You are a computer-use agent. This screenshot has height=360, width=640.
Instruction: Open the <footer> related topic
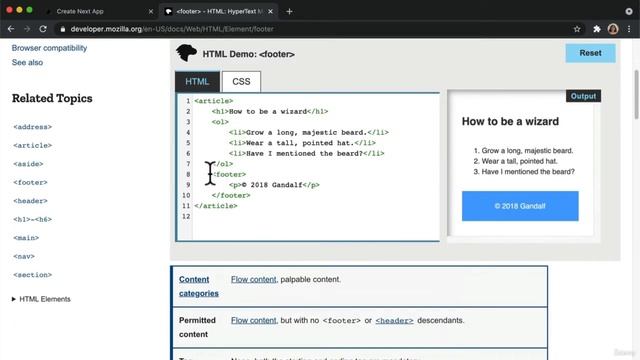click(30, 182)
